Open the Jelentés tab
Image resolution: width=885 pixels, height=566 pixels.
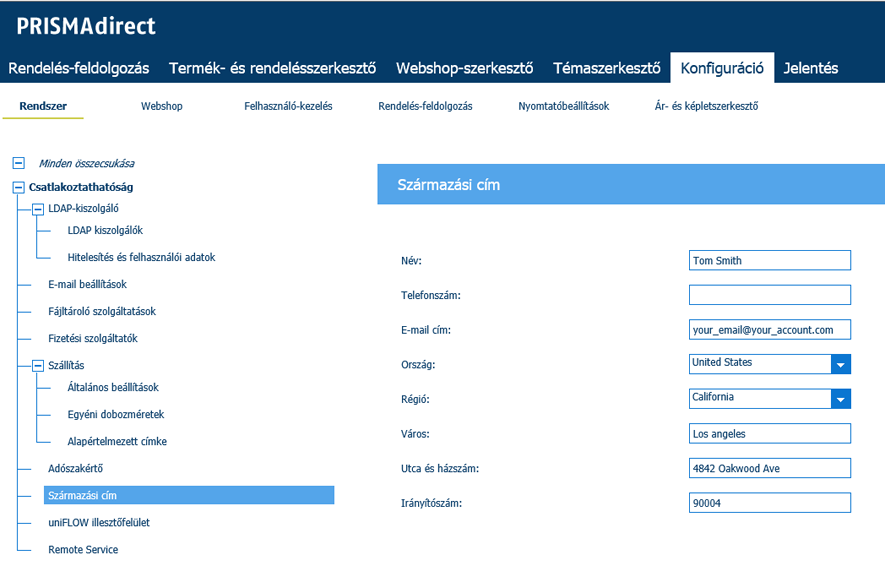point(810,68)
